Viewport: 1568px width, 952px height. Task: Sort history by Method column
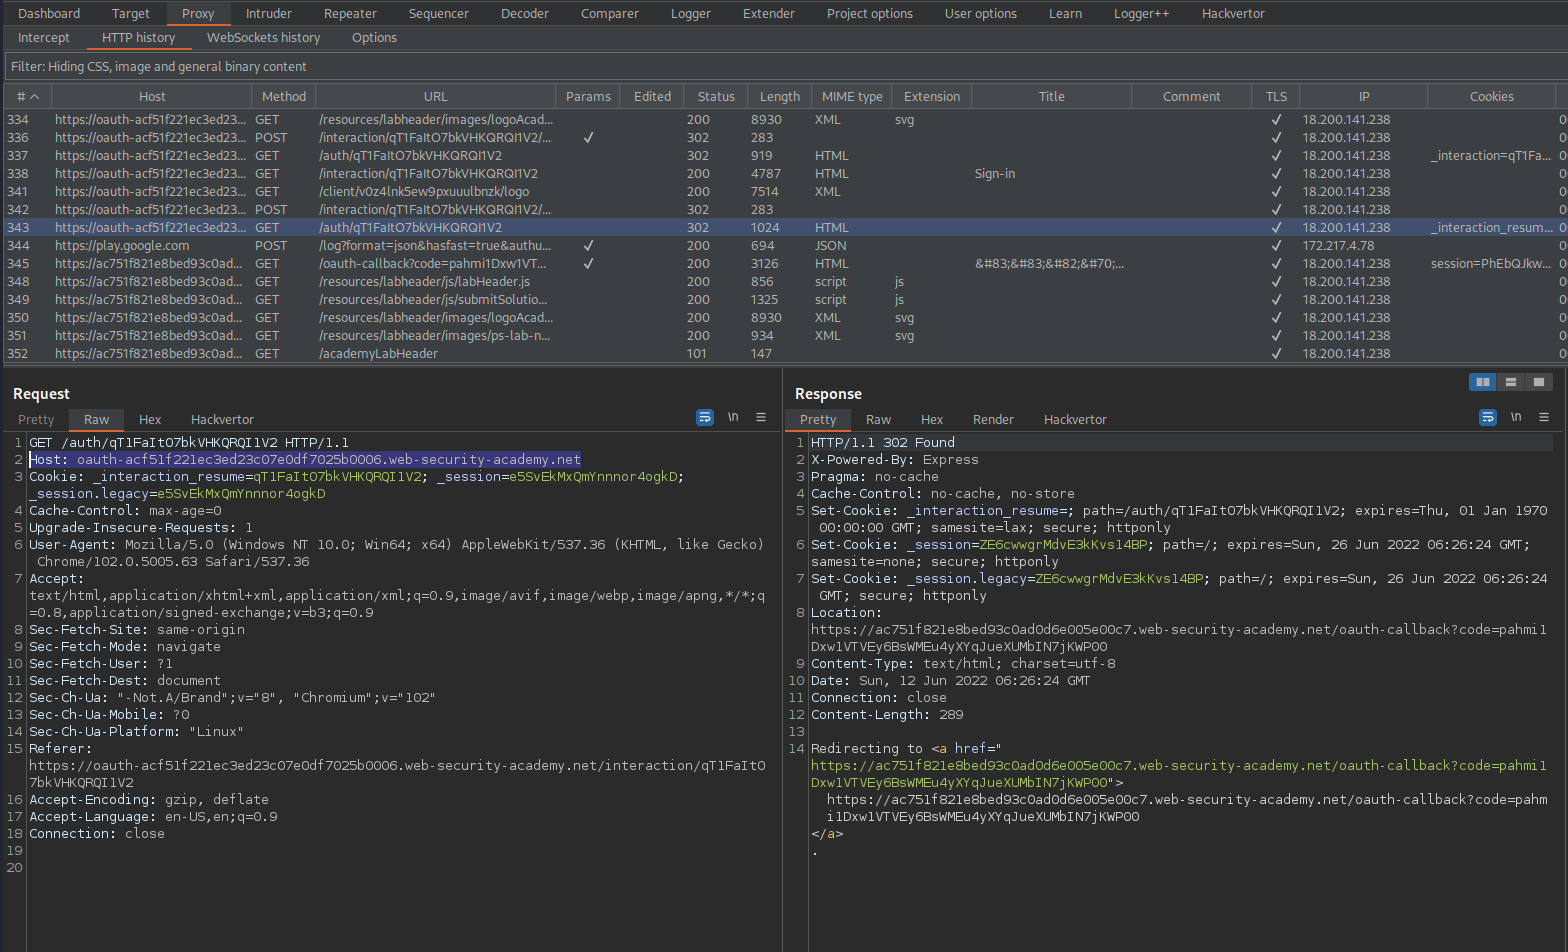tap(284, 97)
